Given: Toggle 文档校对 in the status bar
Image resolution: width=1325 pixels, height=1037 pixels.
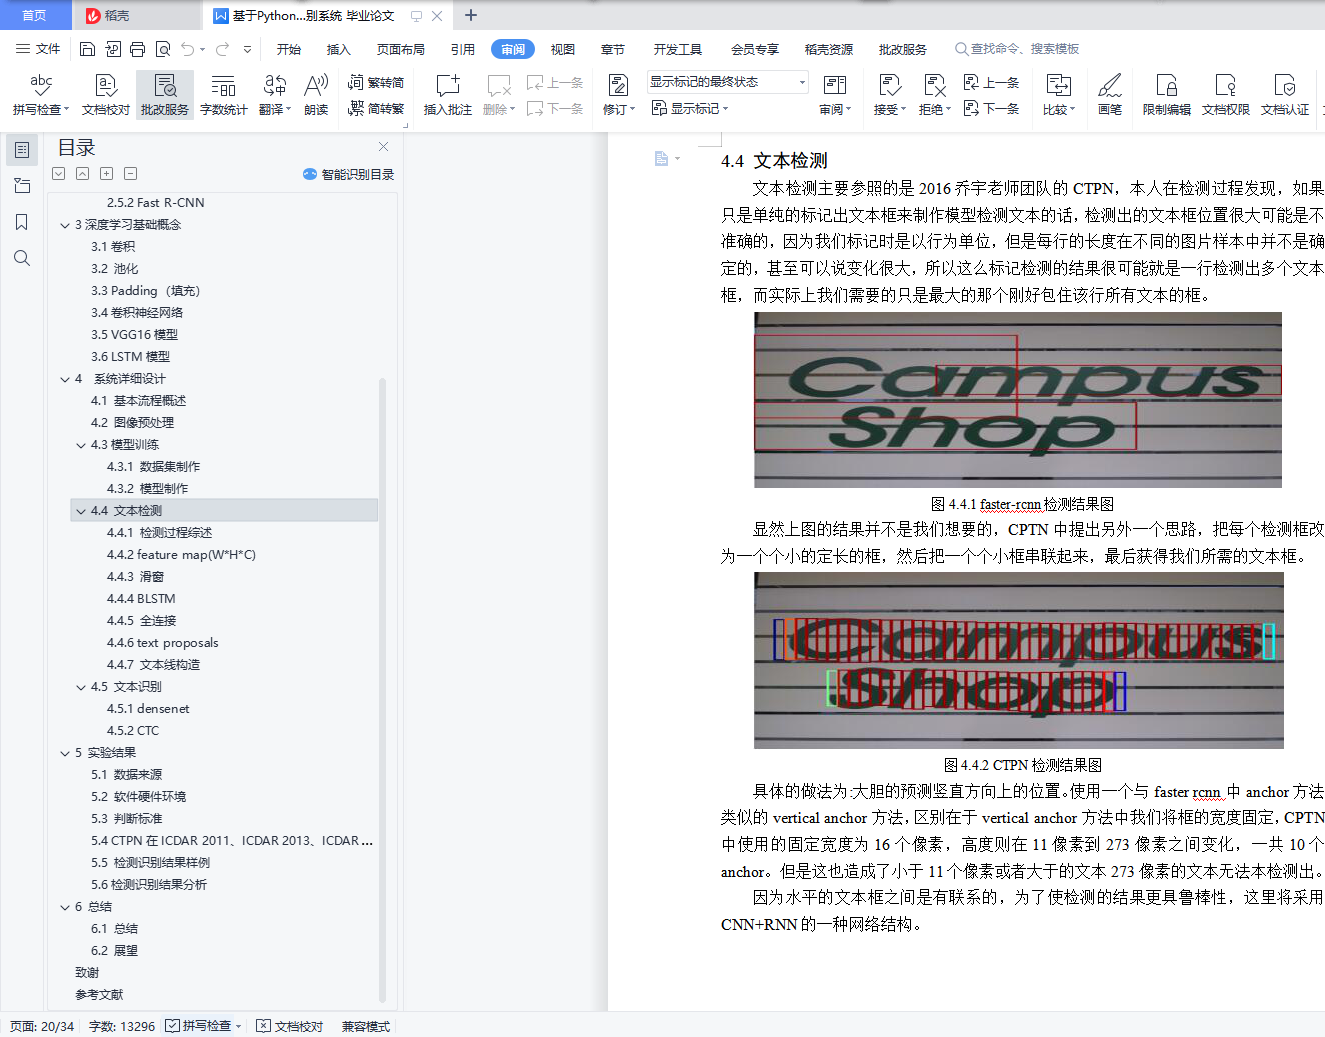Looking at the screenshot, I should click(x=290, y=1026).
